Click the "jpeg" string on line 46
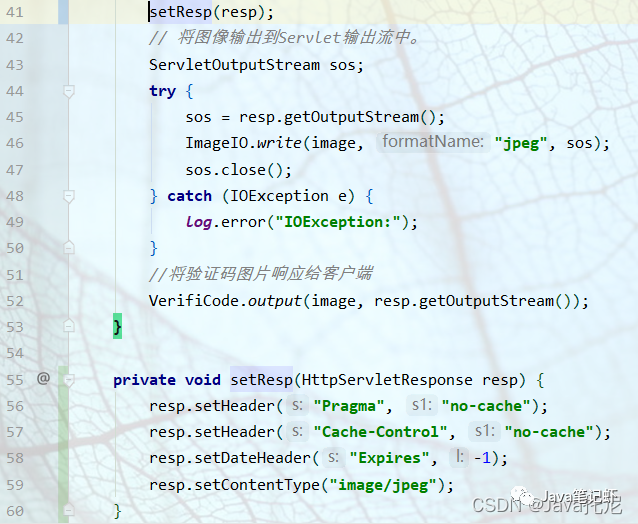638x524 pixels. click(521, 144)
